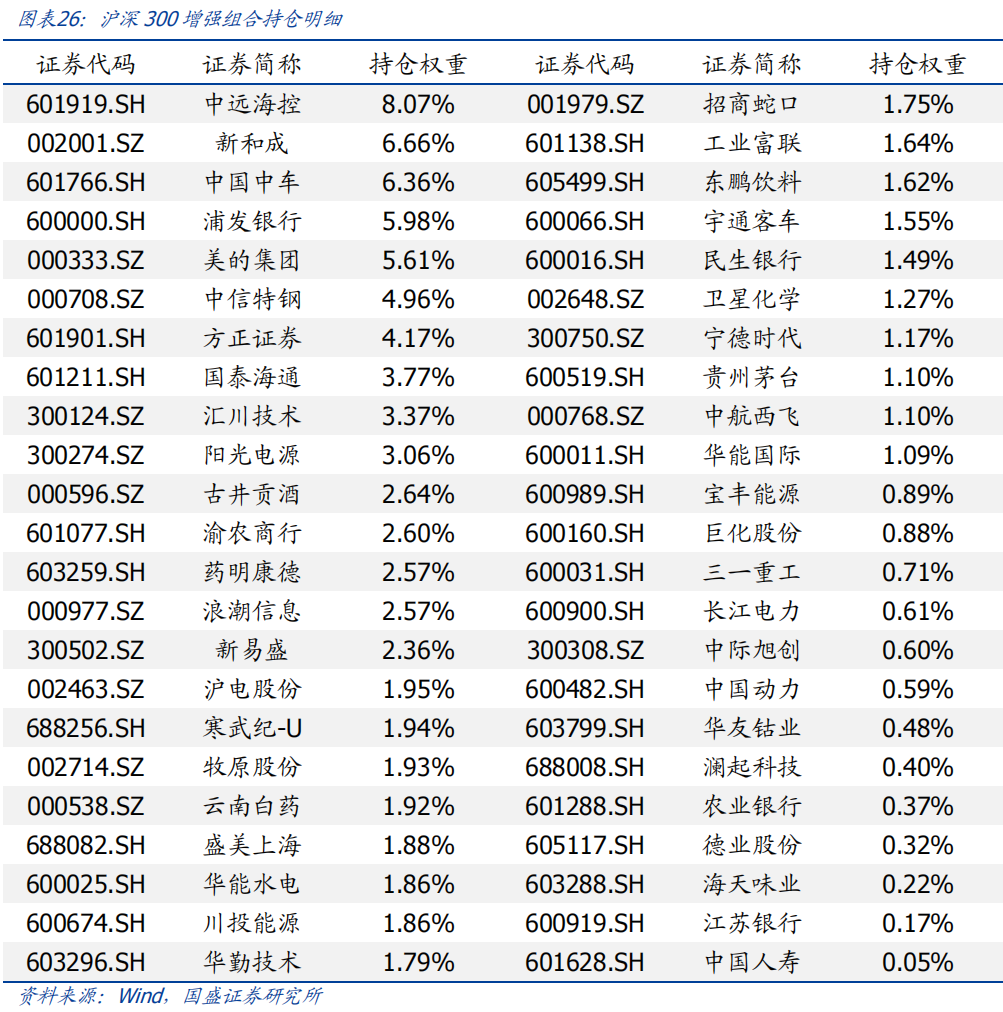This screenshot has width=1003, height=1012.
Task: Click stock name 药明康德
Action: [x=252, y=572]
